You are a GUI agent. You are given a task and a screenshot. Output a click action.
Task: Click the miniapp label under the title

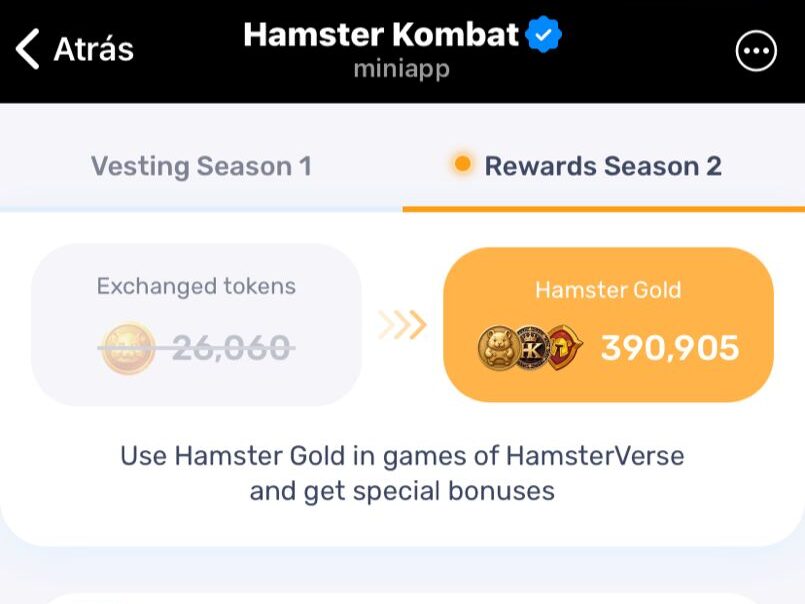(x=402, y=69)
